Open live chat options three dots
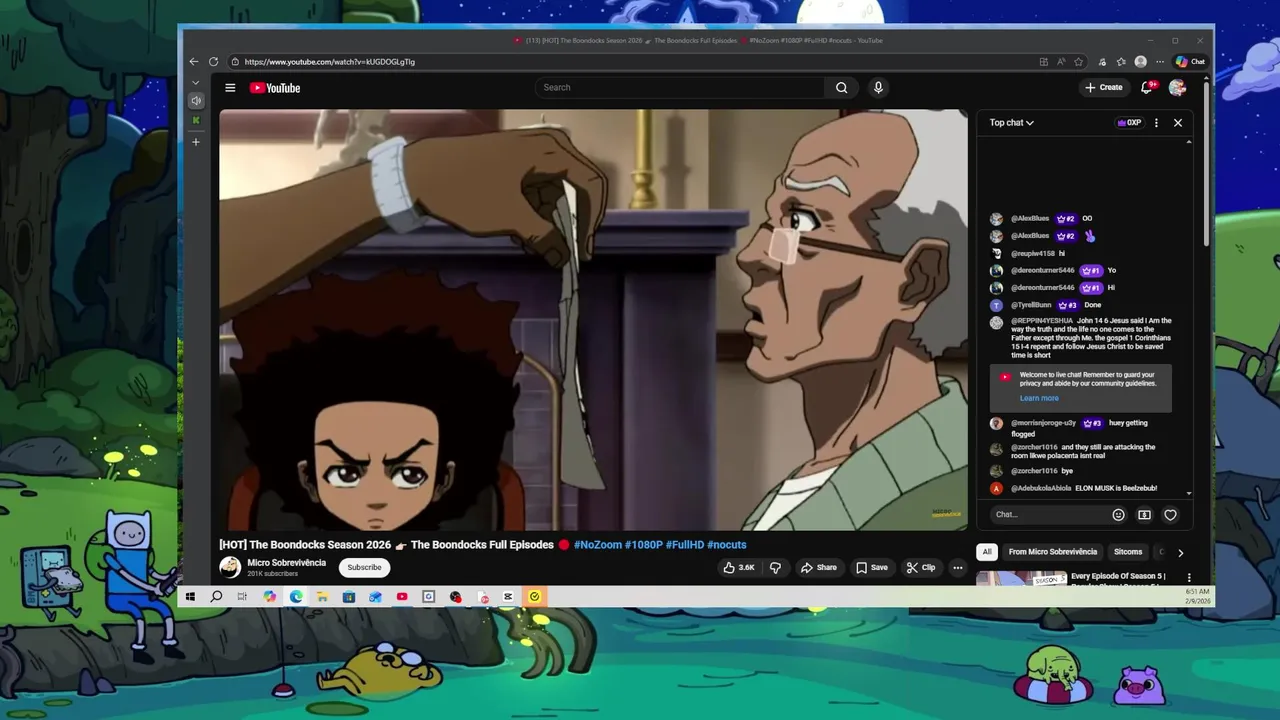The width and height of the screenshot is (1280, 720). point(1156,123)
